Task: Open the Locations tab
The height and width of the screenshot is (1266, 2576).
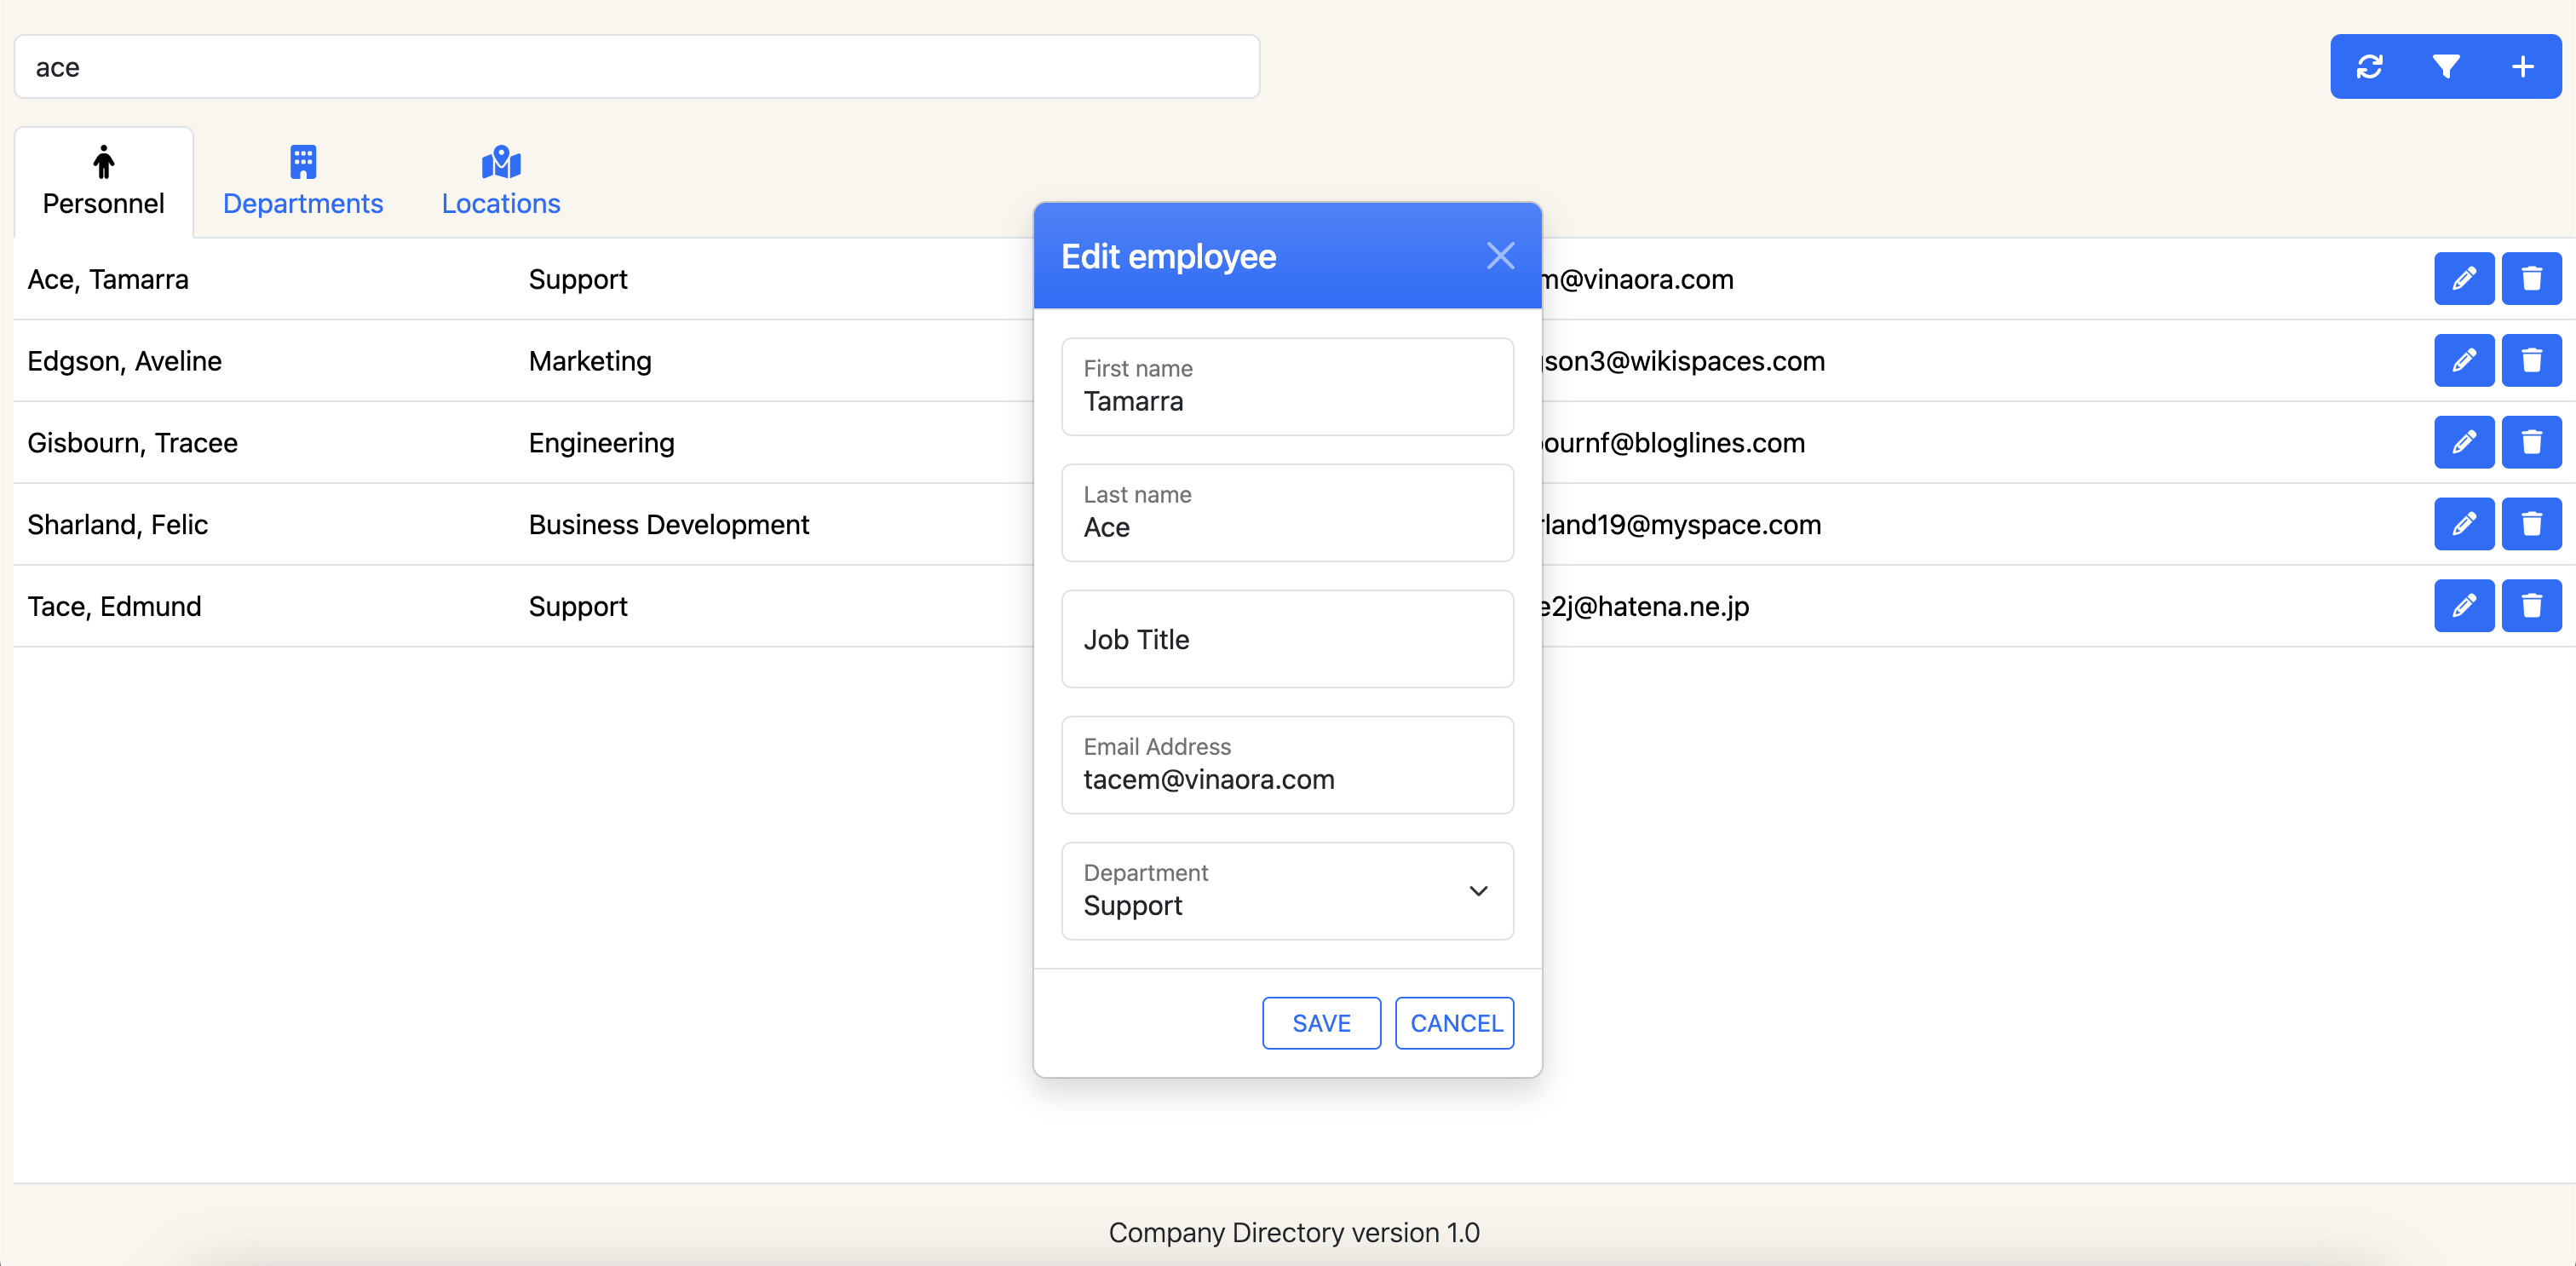Action: point(500,182)
